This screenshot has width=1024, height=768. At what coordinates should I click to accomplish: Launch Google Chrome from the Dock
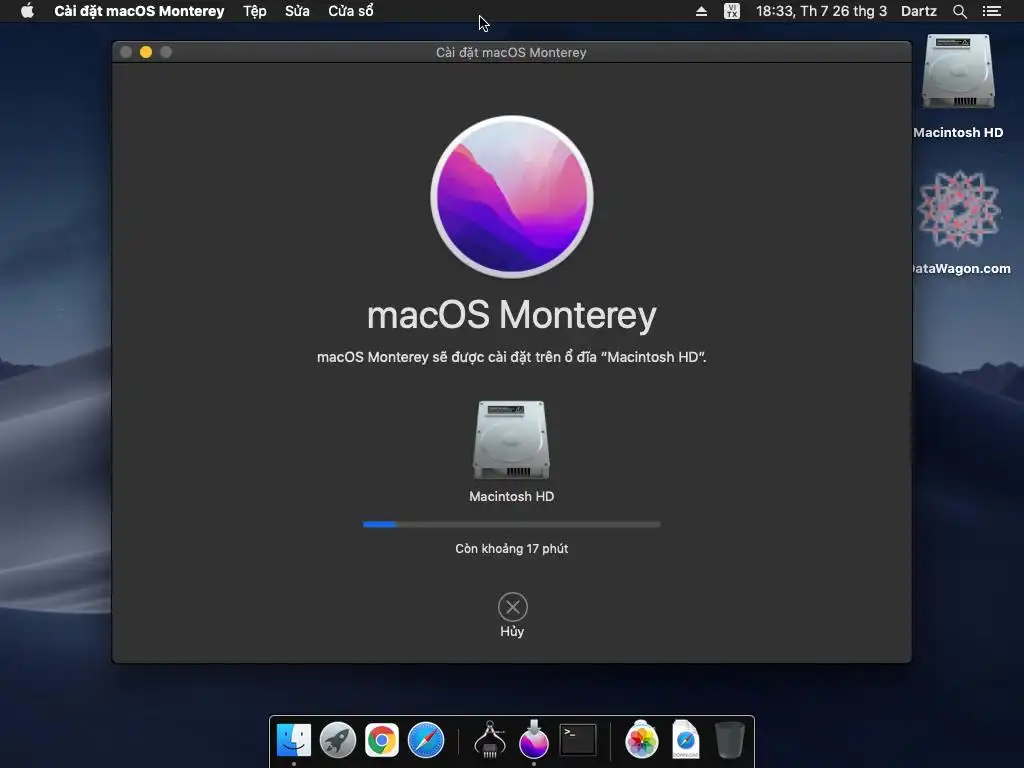[381, 740]
